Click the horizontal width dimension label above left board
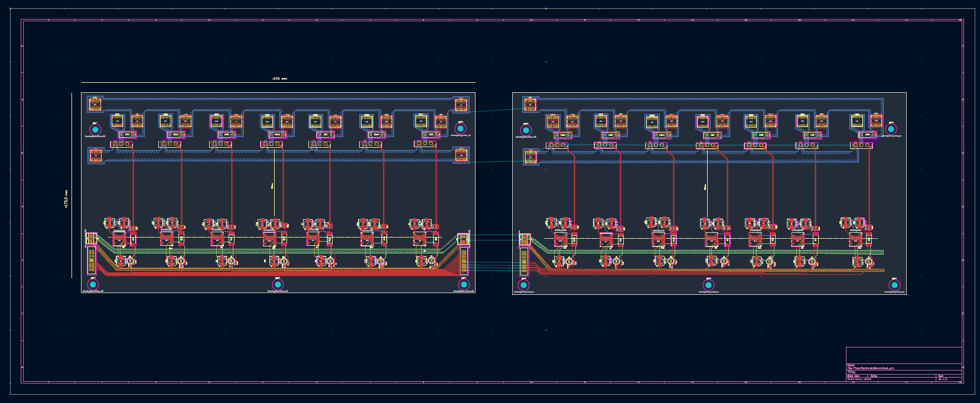980x403 pixels. 279,79
